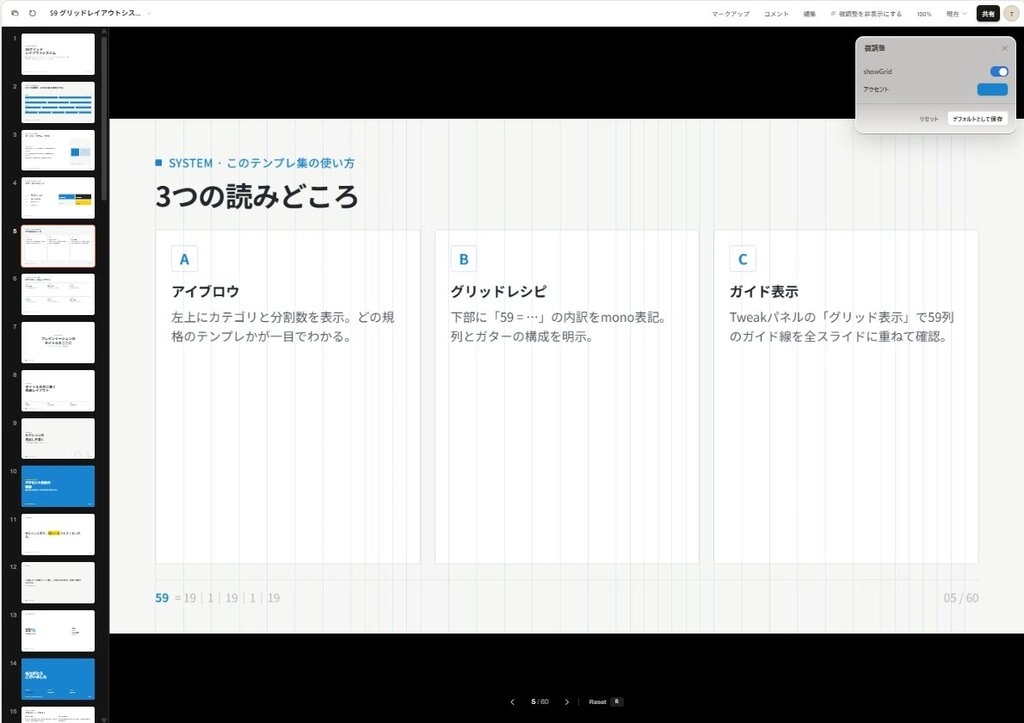Open the コメント menu
The image size is (1024, 723).
776,14
